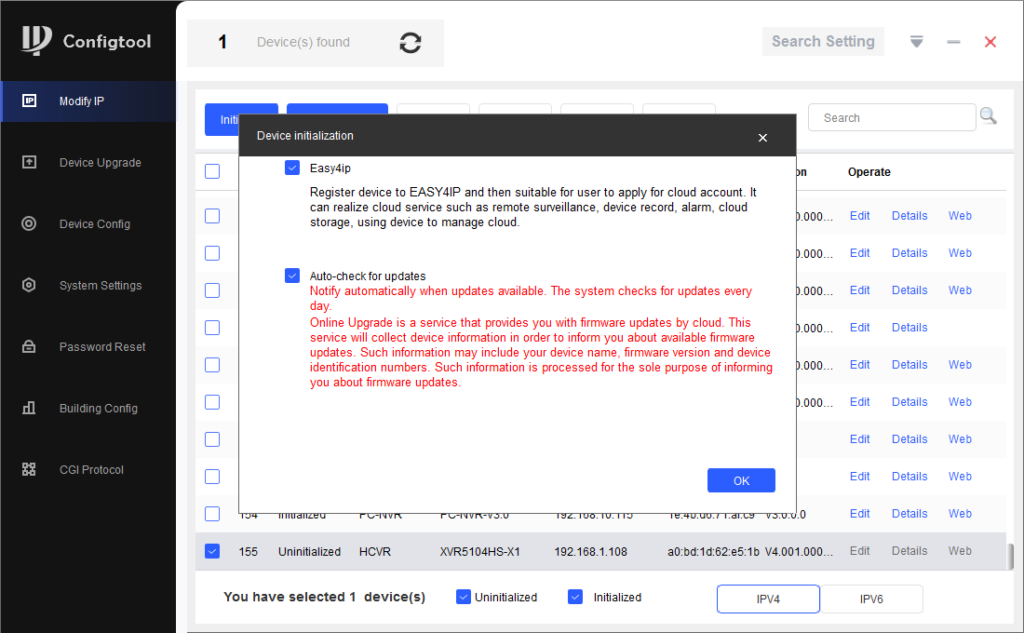Disable Auto-check for updates checkbox

(292, 276)
